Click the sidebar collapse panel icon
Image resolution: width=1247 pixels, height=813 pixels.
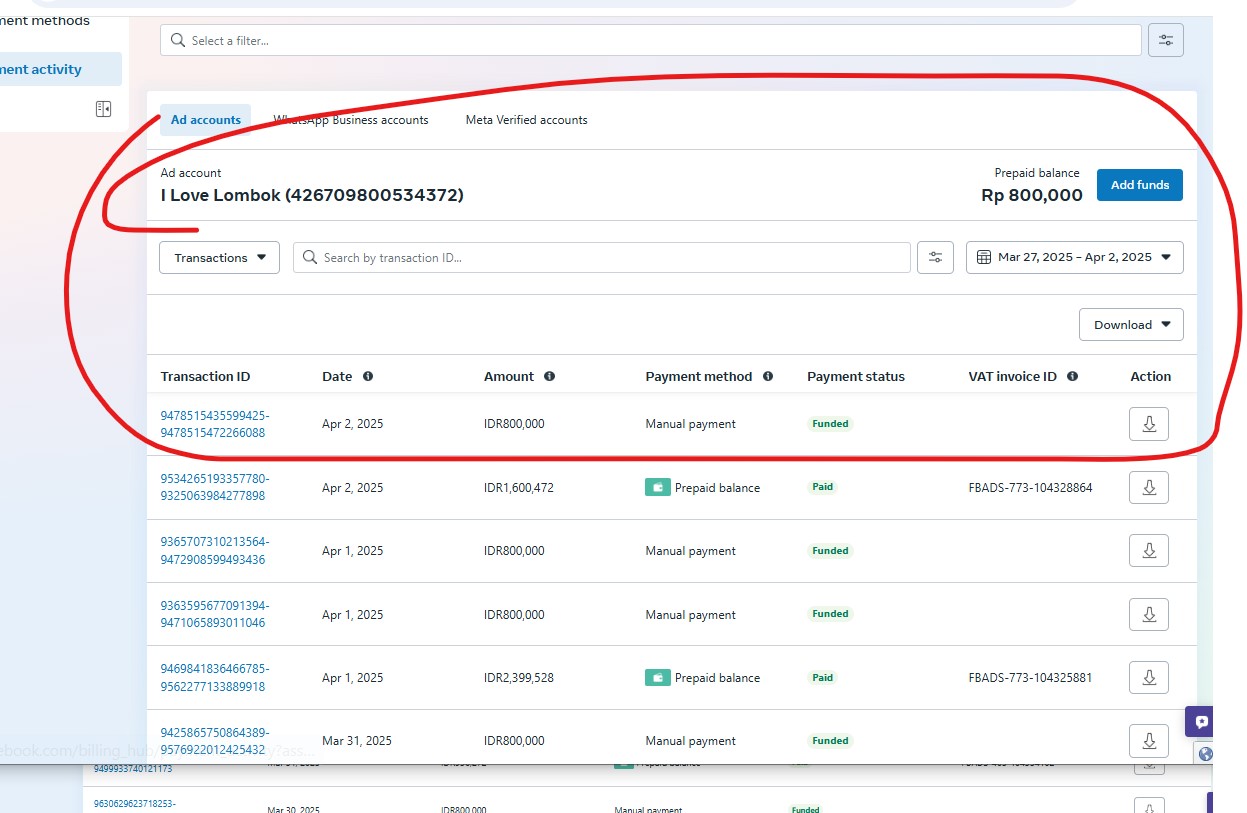coord(103,109)
